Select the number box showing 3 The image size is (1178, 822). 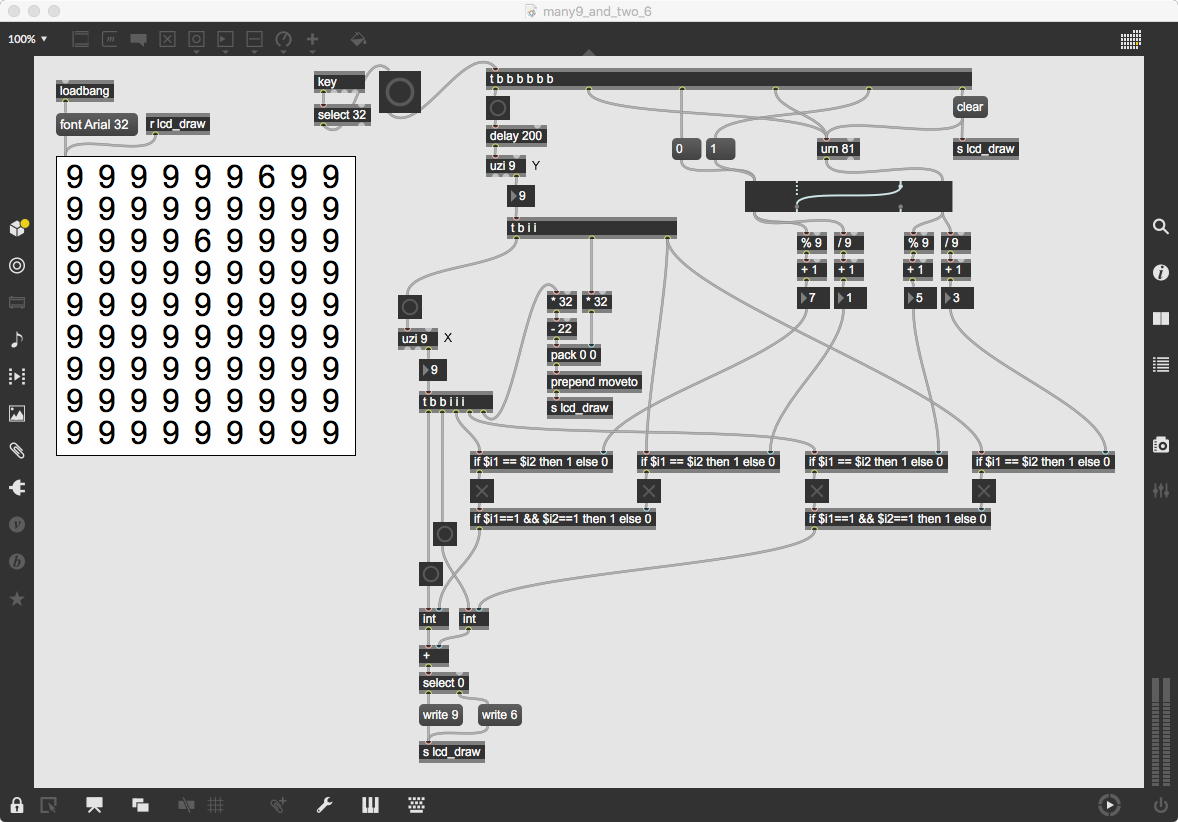pyautogui.click(x=957, y=298)
